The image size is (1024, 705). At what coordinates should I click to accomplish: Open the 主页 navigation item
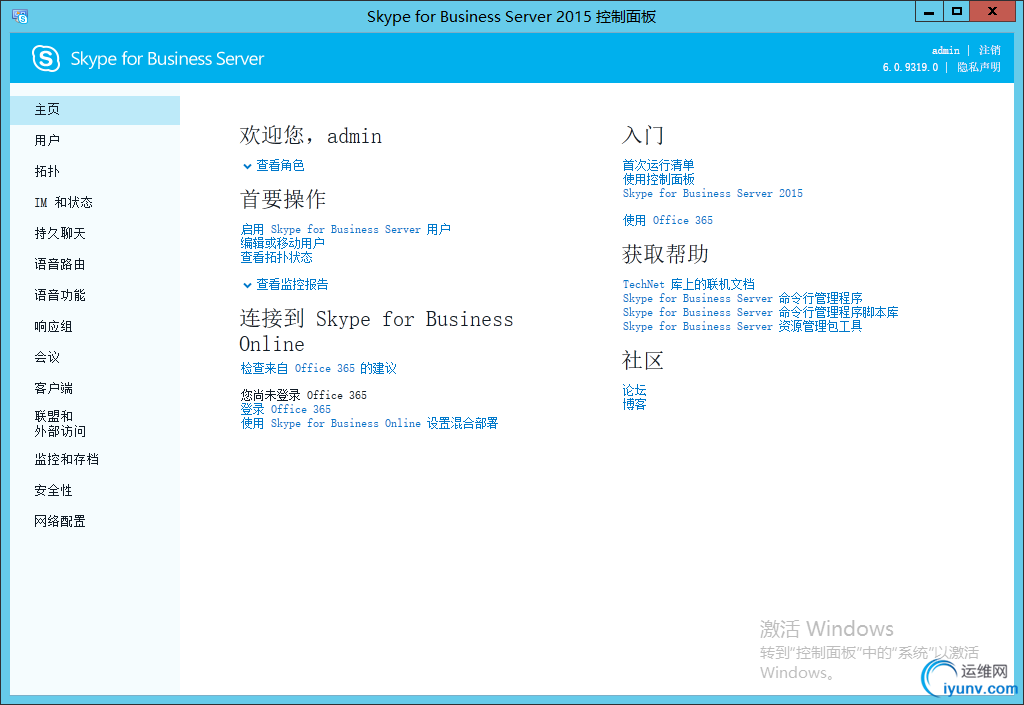pyautogui.click(x=95, y=110)
